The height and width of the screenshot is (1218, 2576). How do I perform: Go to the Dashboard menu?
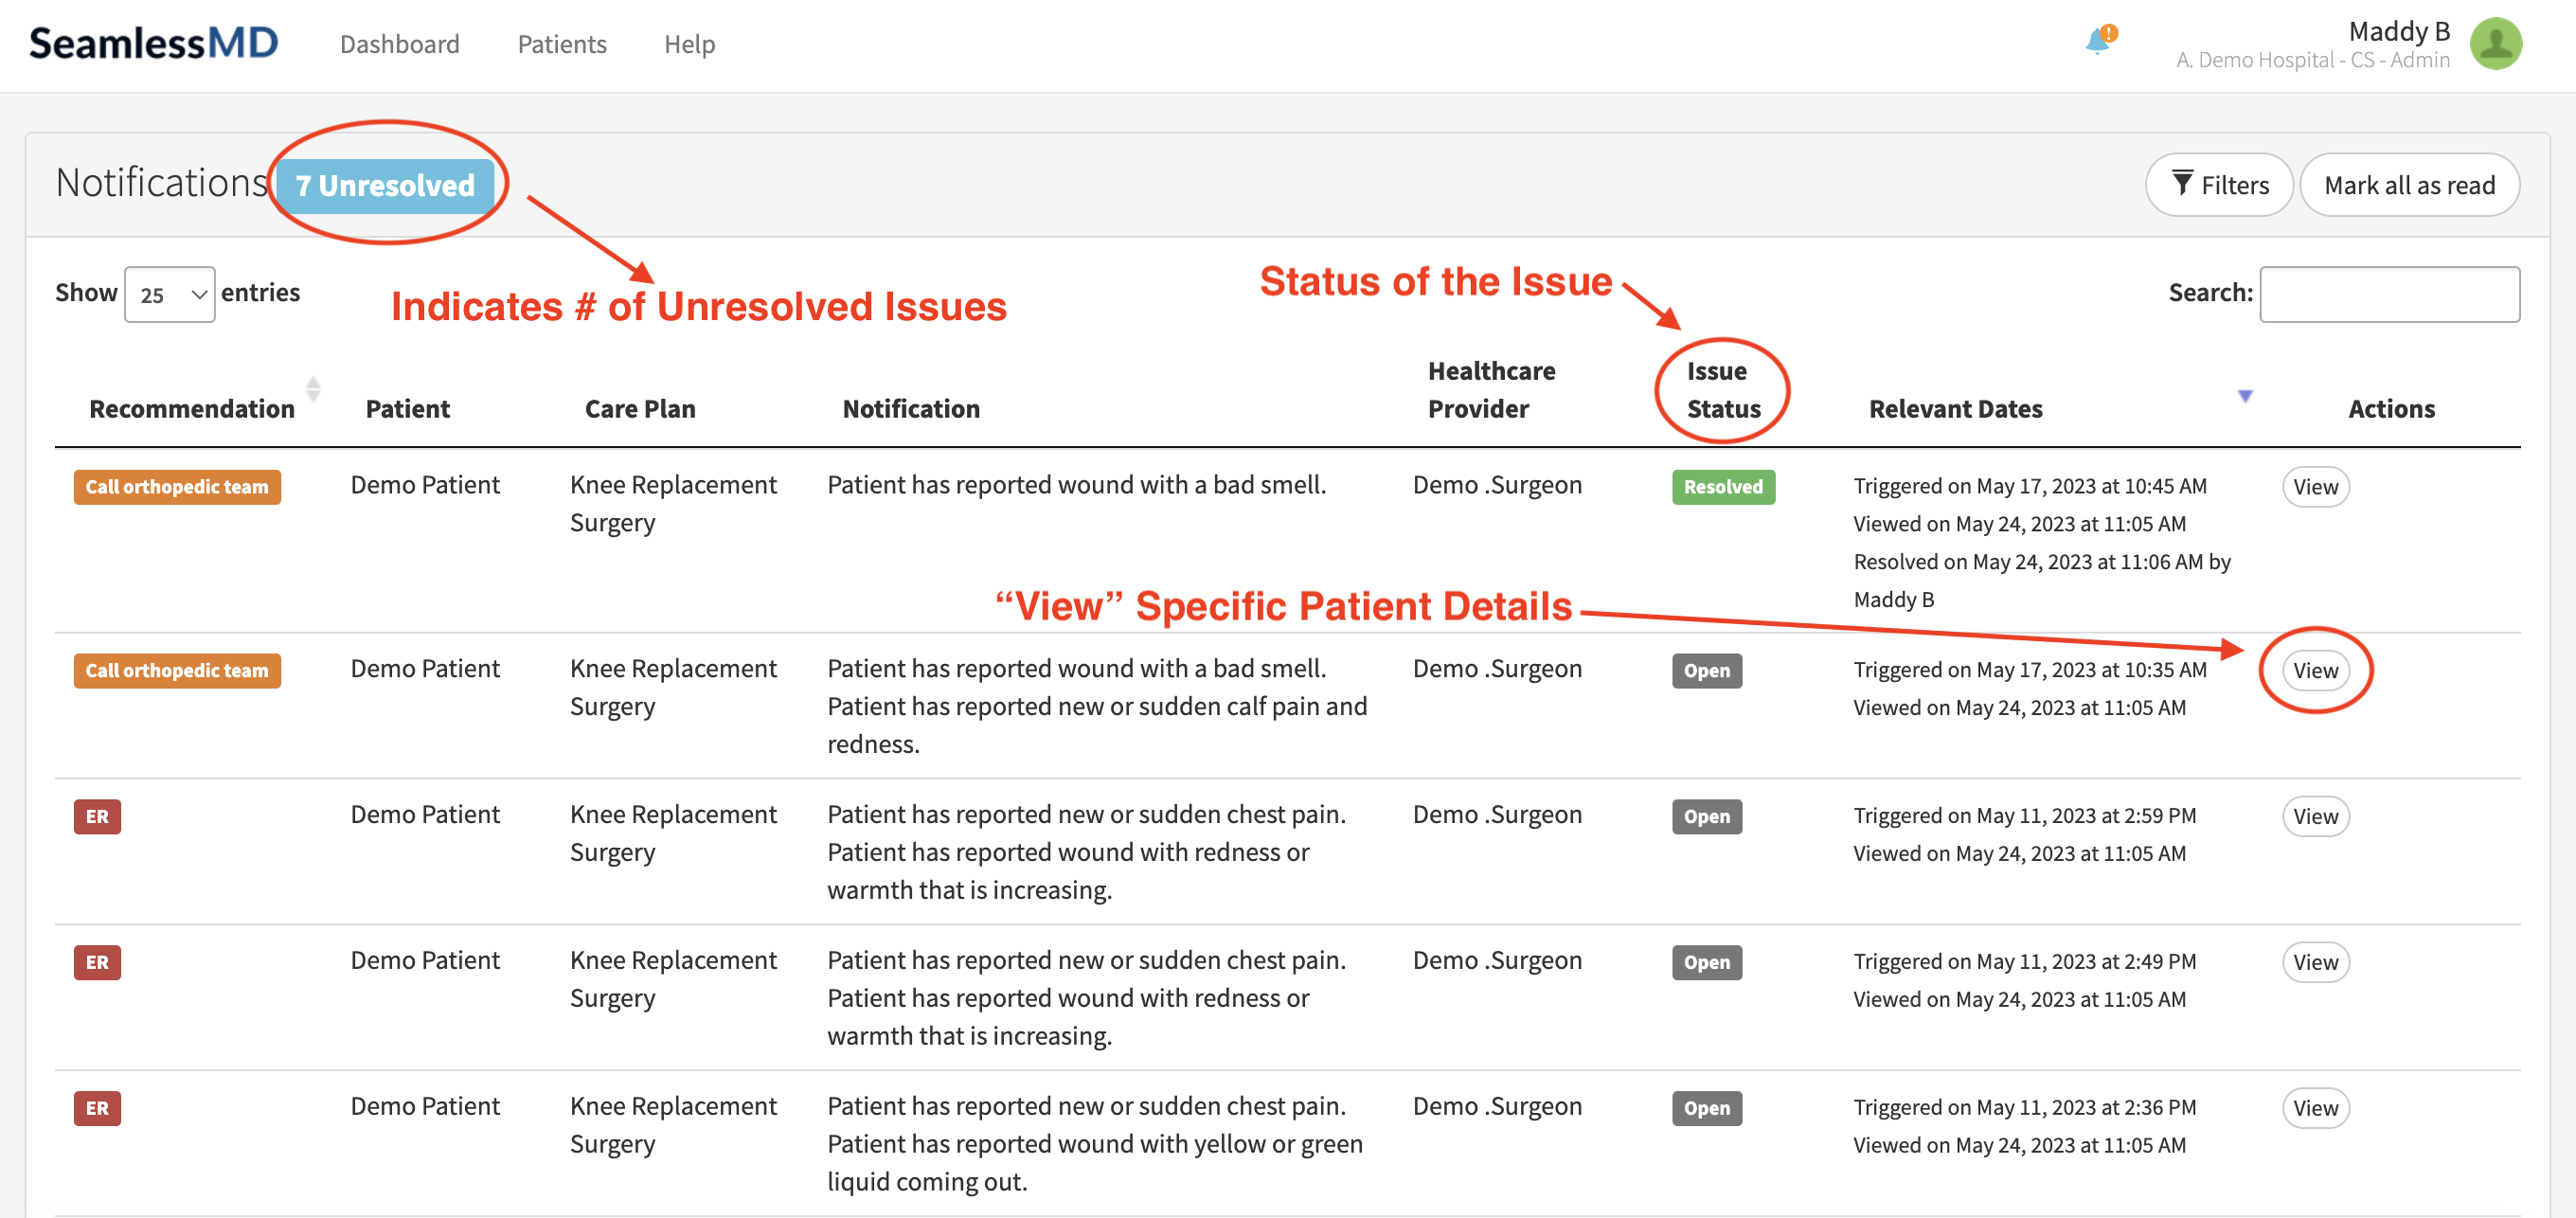[399, 44]
